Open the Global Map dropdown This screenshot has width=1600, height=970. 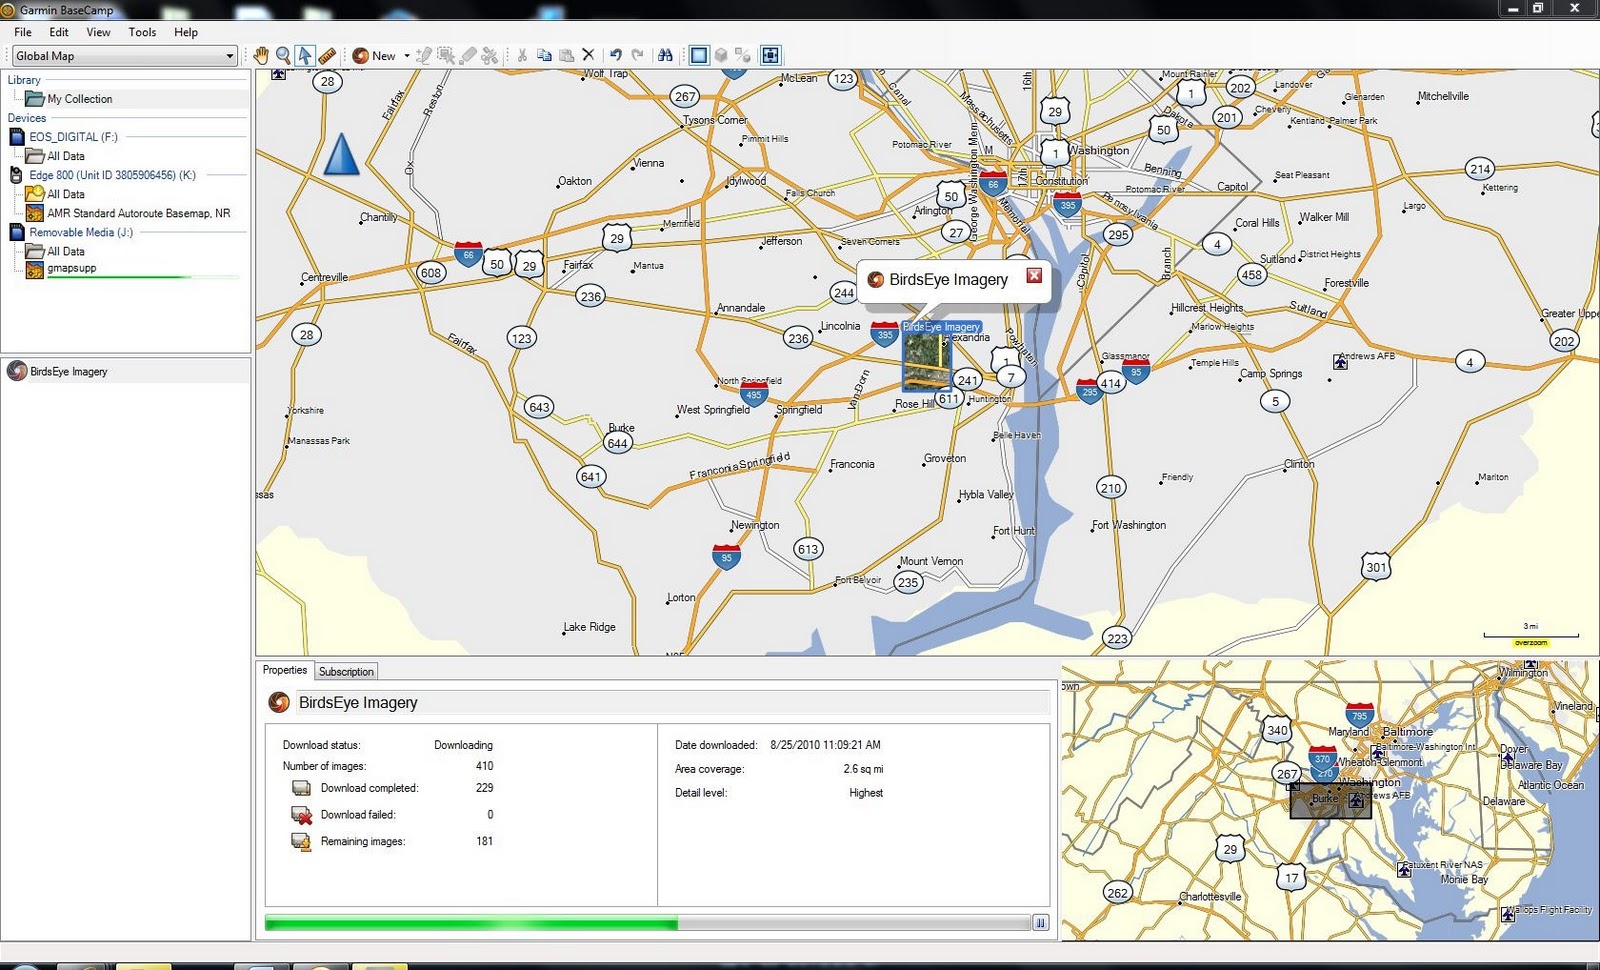[x=124, y=56]
